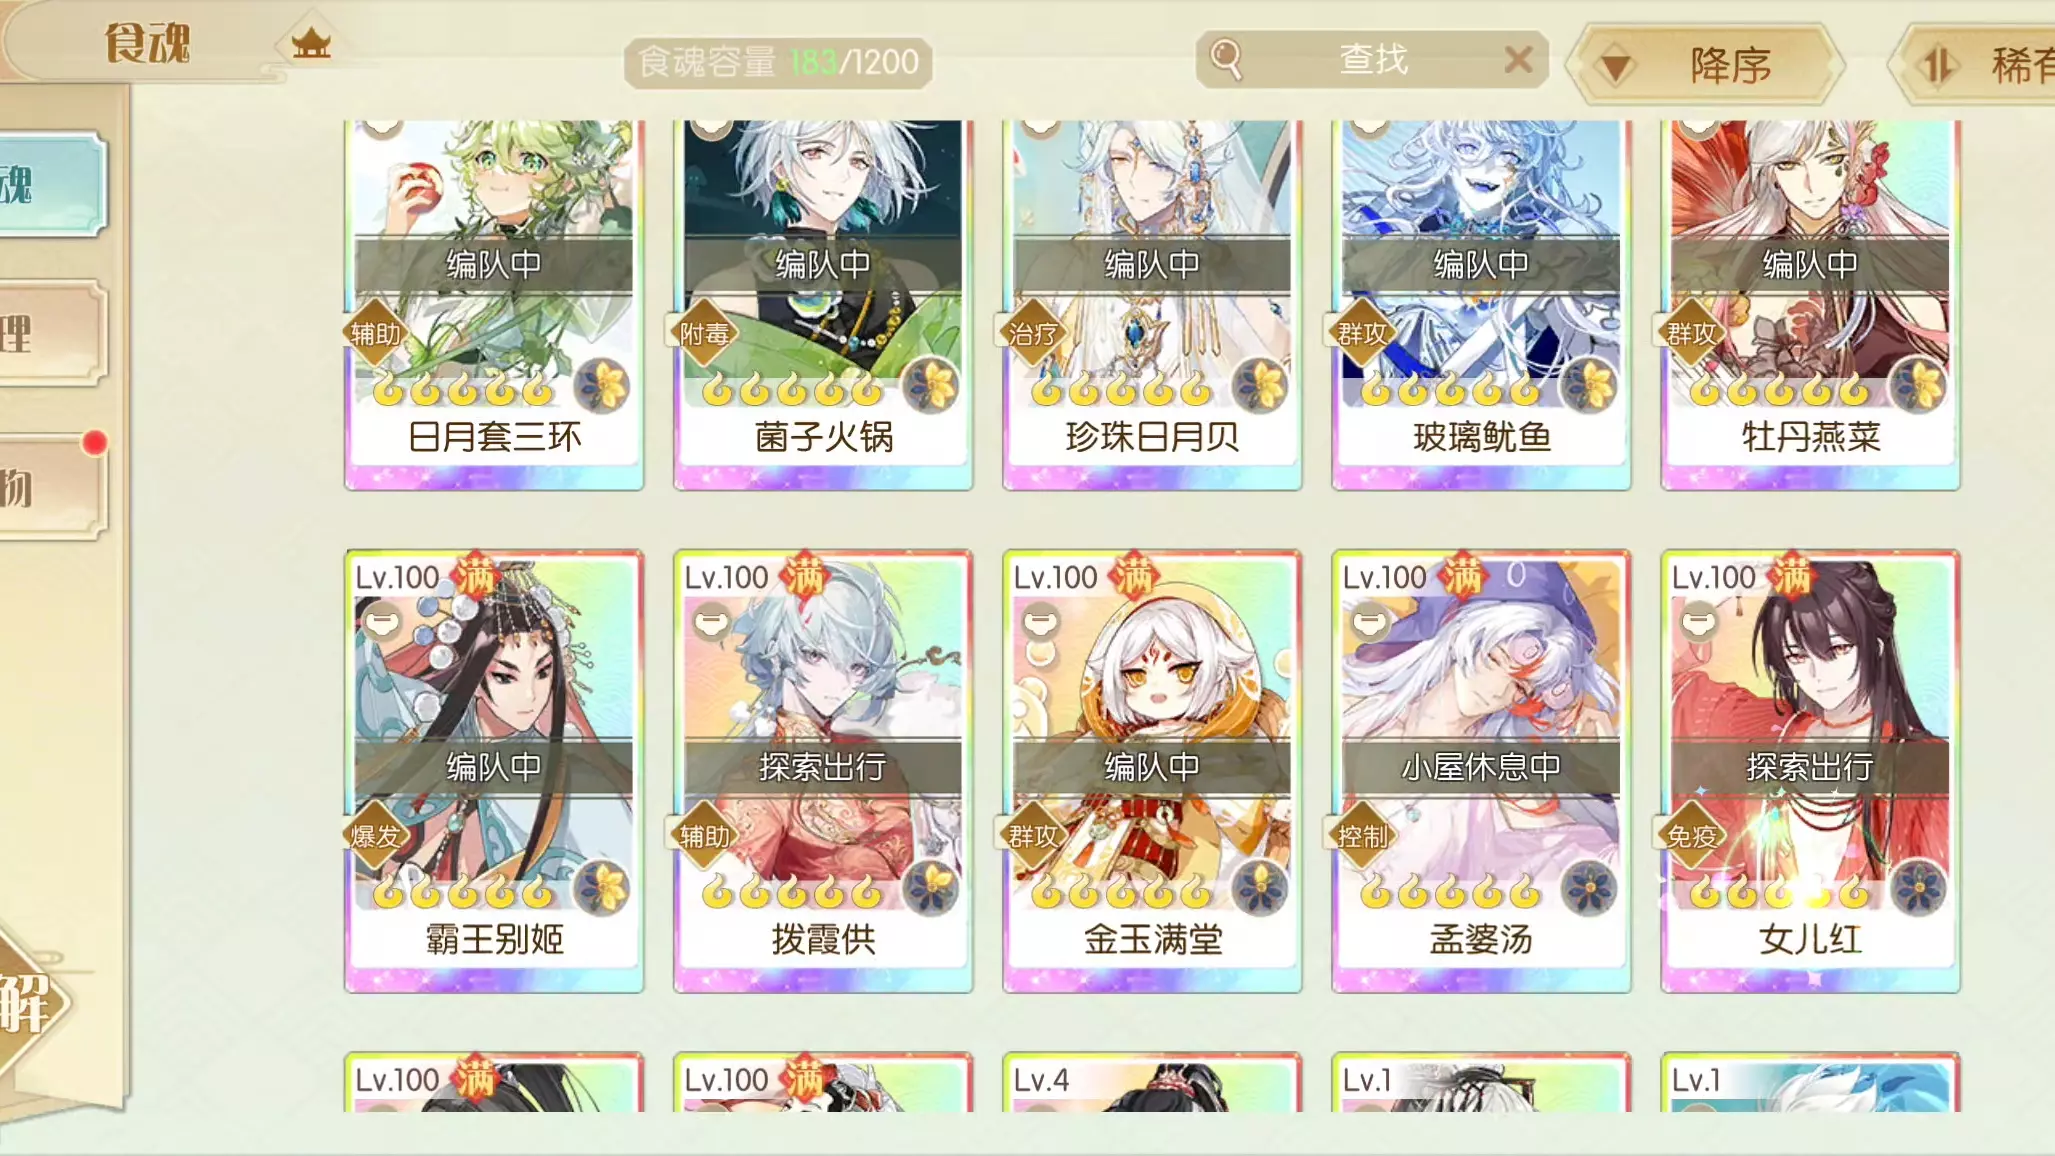The width and height of the screenshot is (2055, 1156).
Task: Open the 稀有 sort type dropdown
Action: [x=1975, y=65]
